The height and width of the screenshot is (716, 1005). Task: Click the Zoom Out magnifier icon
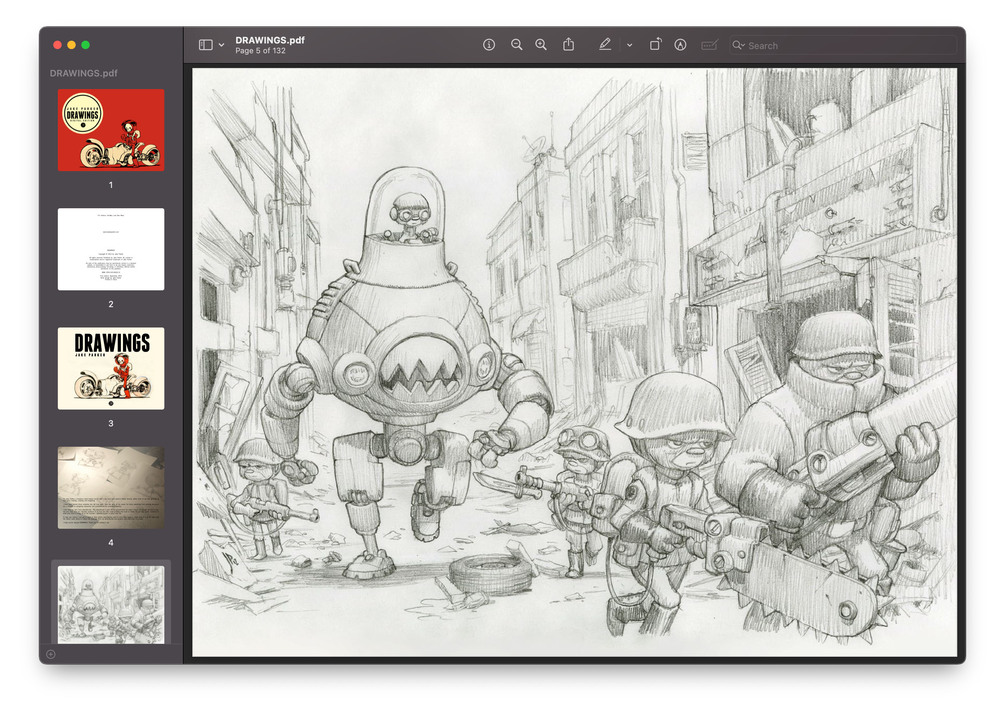[x=517, y=45]
